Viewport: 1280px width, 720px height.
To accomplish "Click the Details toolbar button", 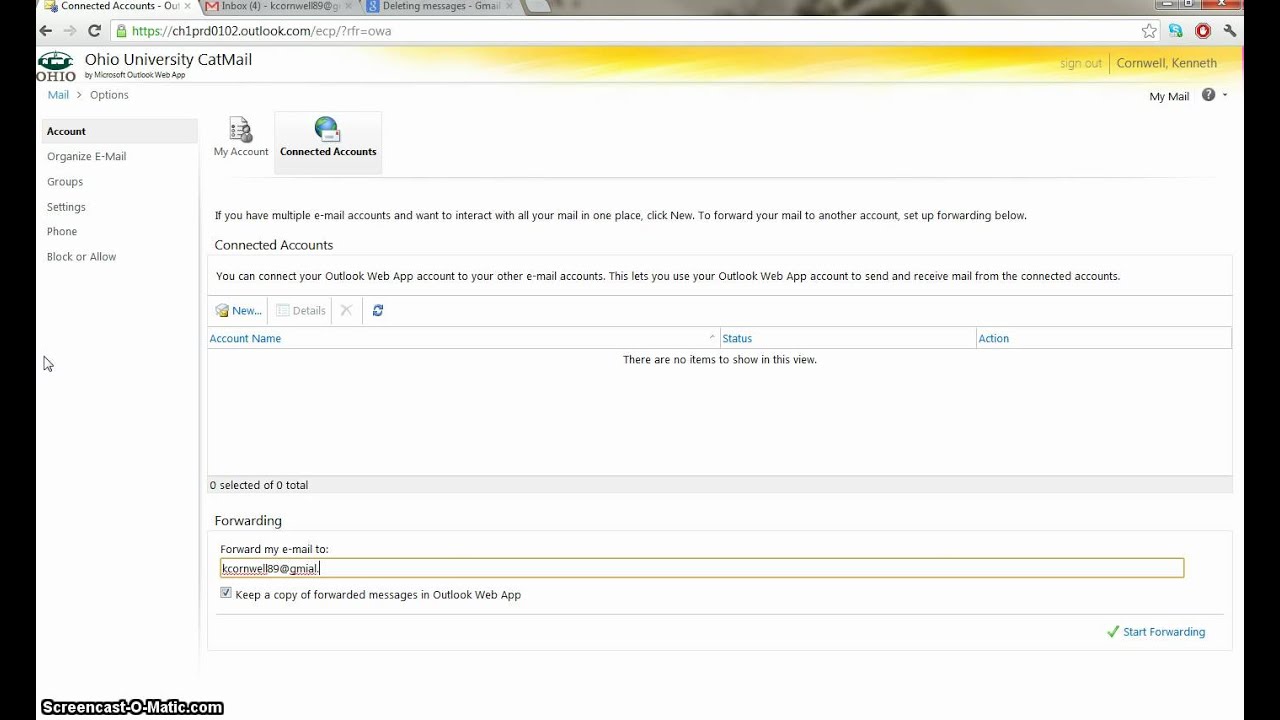I will tap(301, 310).
